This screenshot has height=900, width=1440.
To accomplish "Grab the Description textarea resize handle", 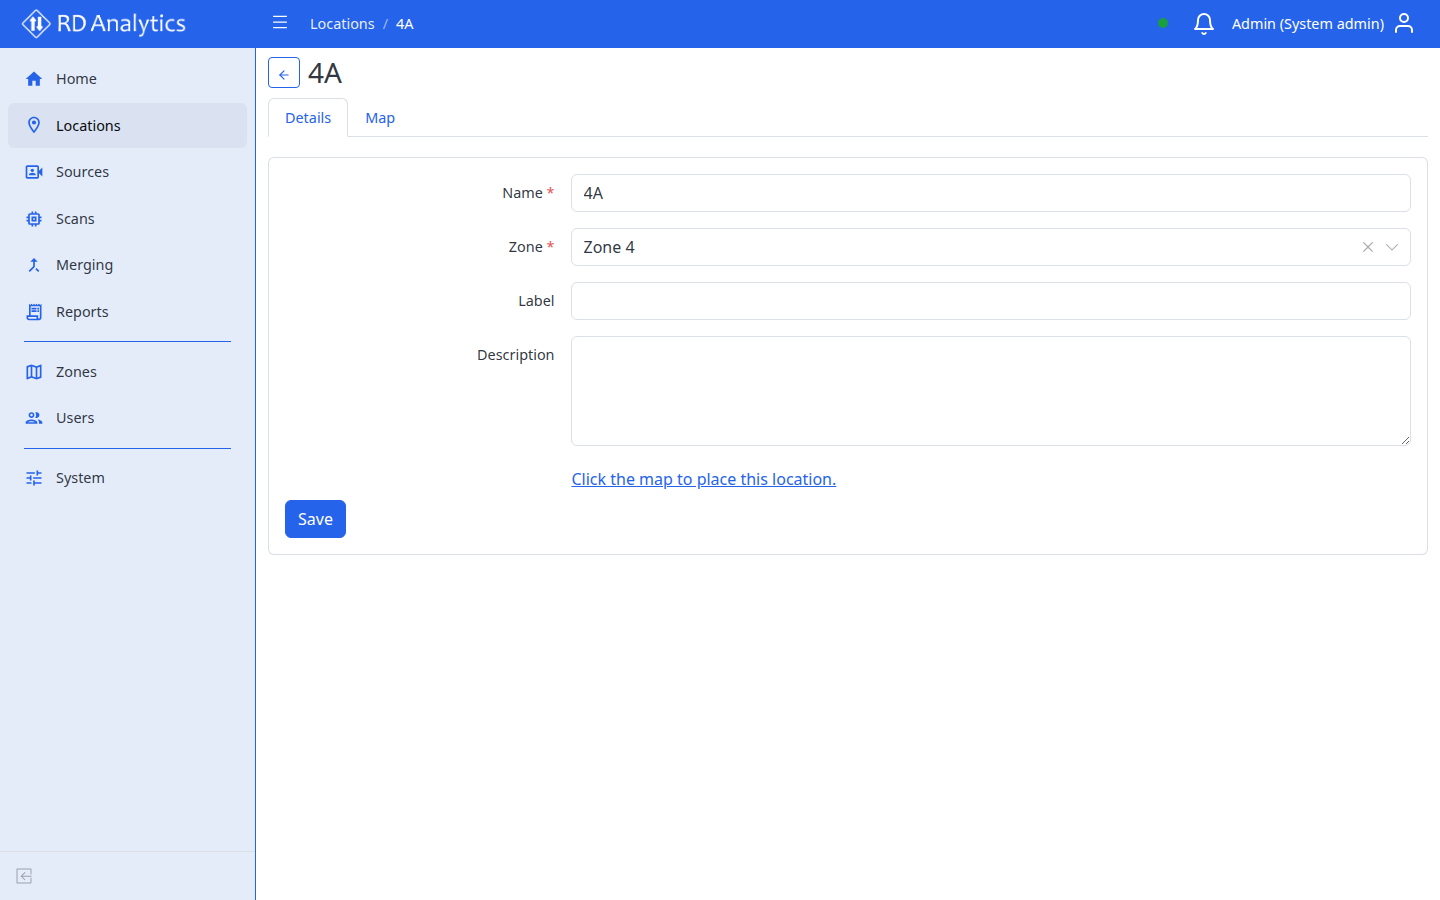I will (1405, 440).
